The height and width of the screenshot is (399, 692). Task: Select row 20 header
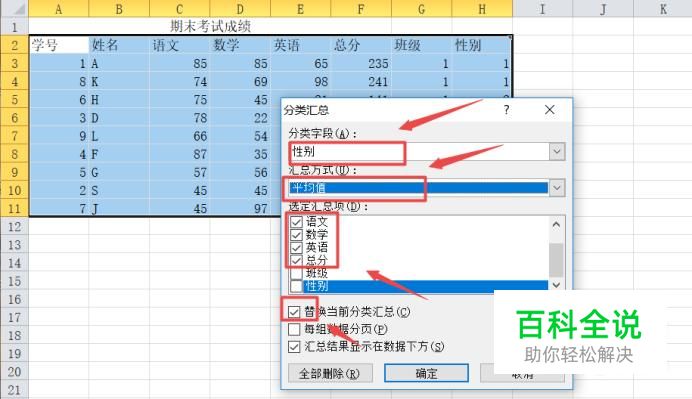pos(14,372)
